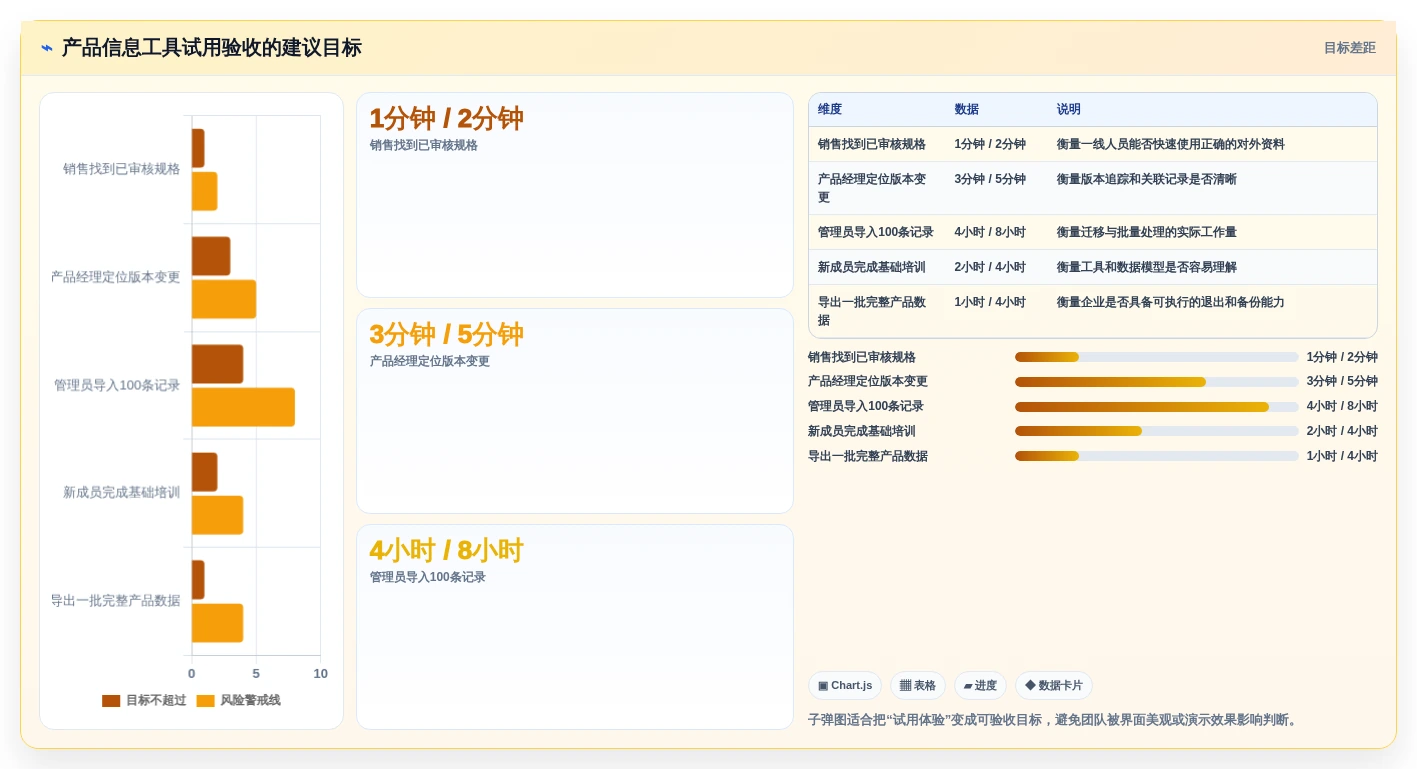
Task: Click progress value 2小时 / 4小时 at right
Action: [1342, 431]
